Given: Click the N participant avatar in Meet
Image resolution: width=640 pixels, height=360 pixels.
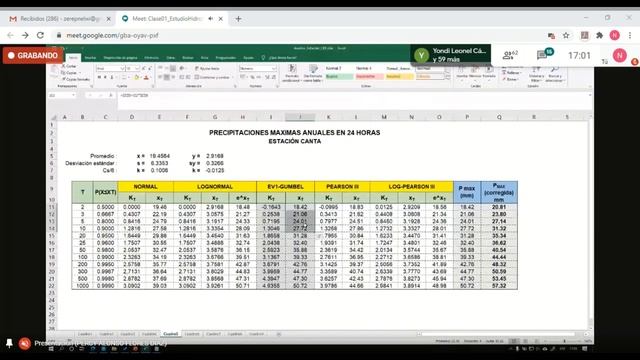Looking at the screenshot, I should click(620, 55).
